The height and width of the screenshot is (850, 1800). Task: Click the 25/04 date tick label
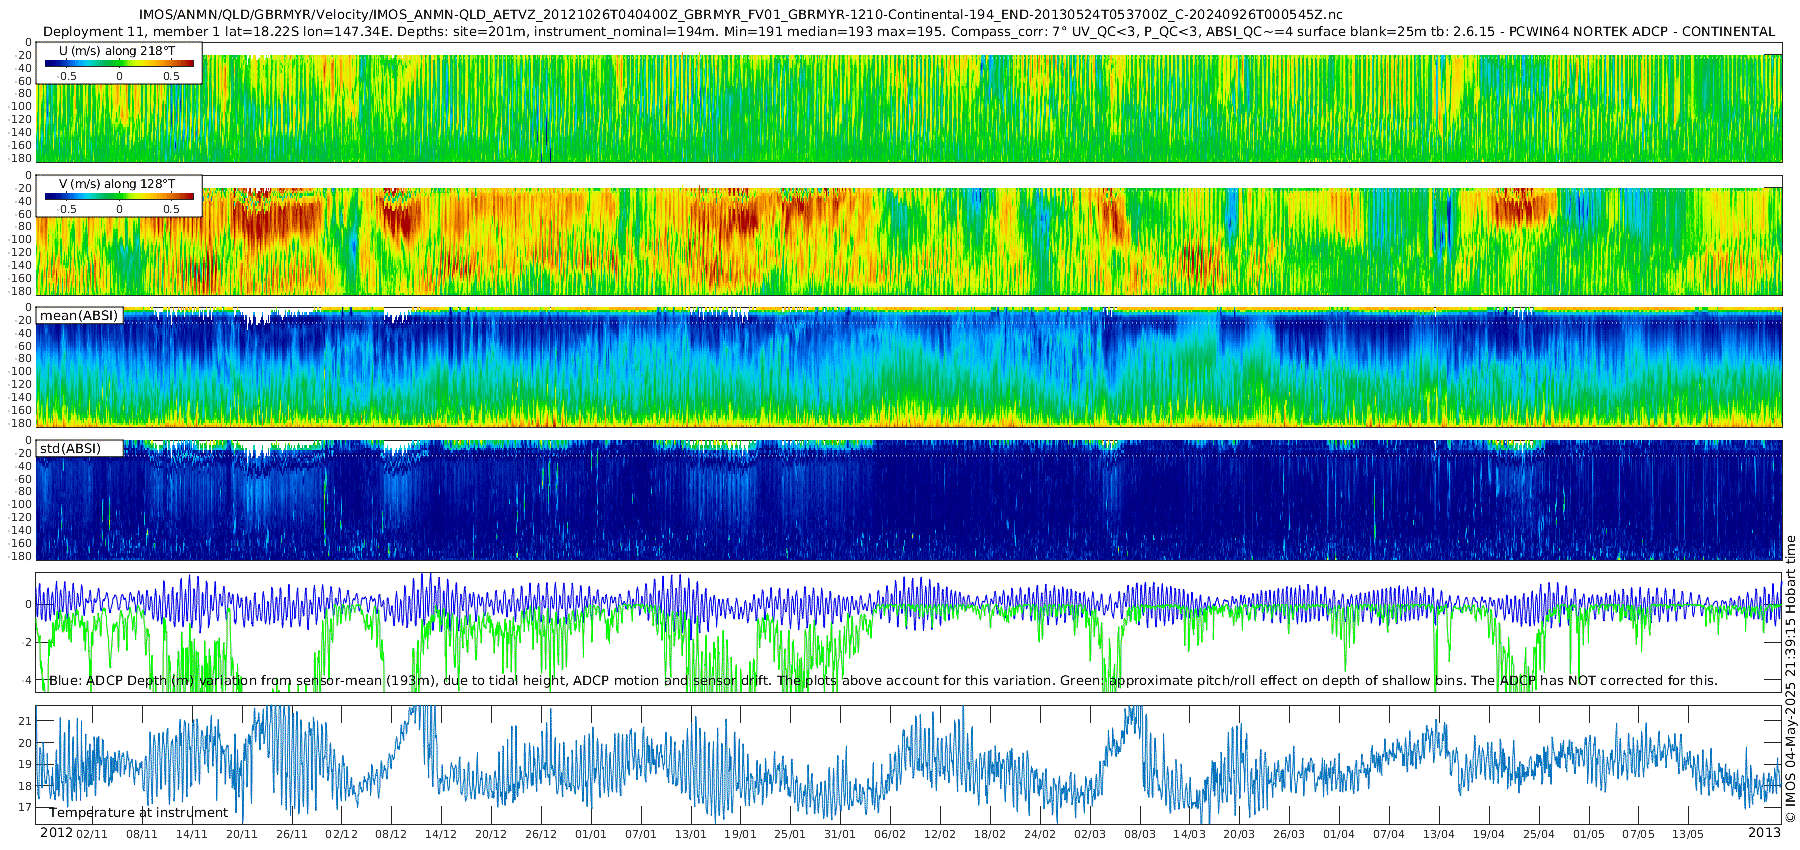[1539, 834]
